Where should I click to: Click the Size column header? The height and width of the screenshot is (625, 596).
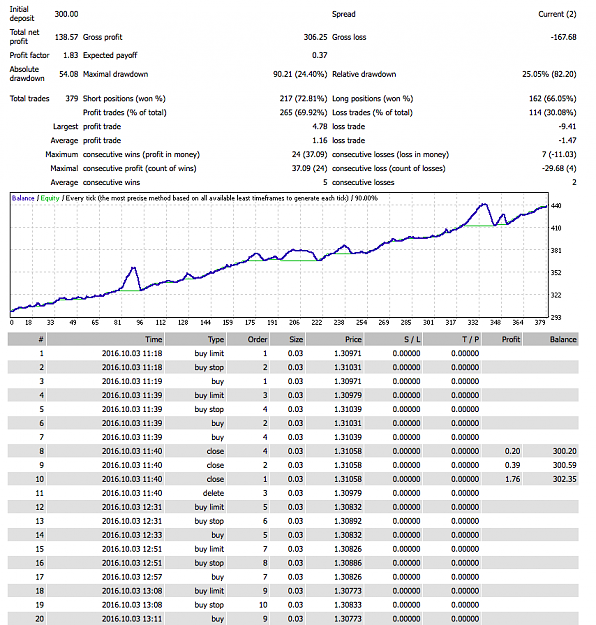click(287, 339)
